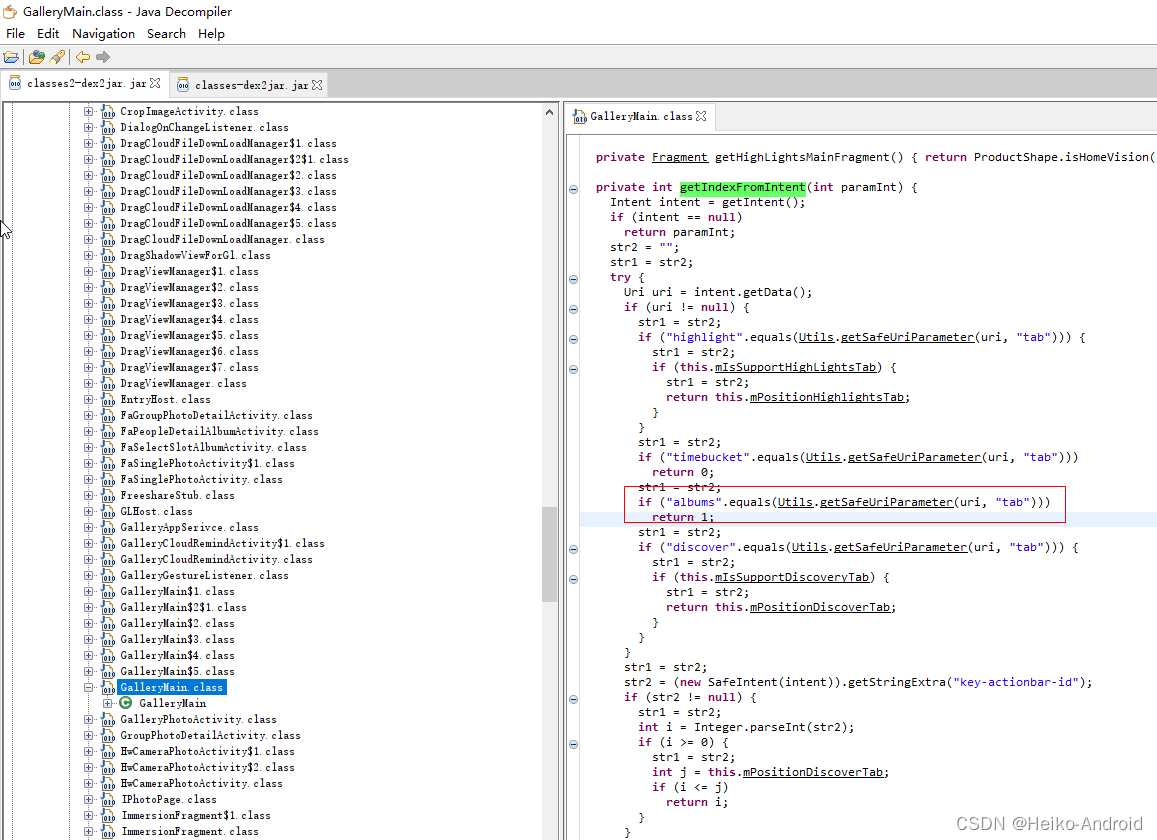Collapse the GalleryMain.class tree node
The height and width of the screenshot is (840, 1157).
(89, 688)
